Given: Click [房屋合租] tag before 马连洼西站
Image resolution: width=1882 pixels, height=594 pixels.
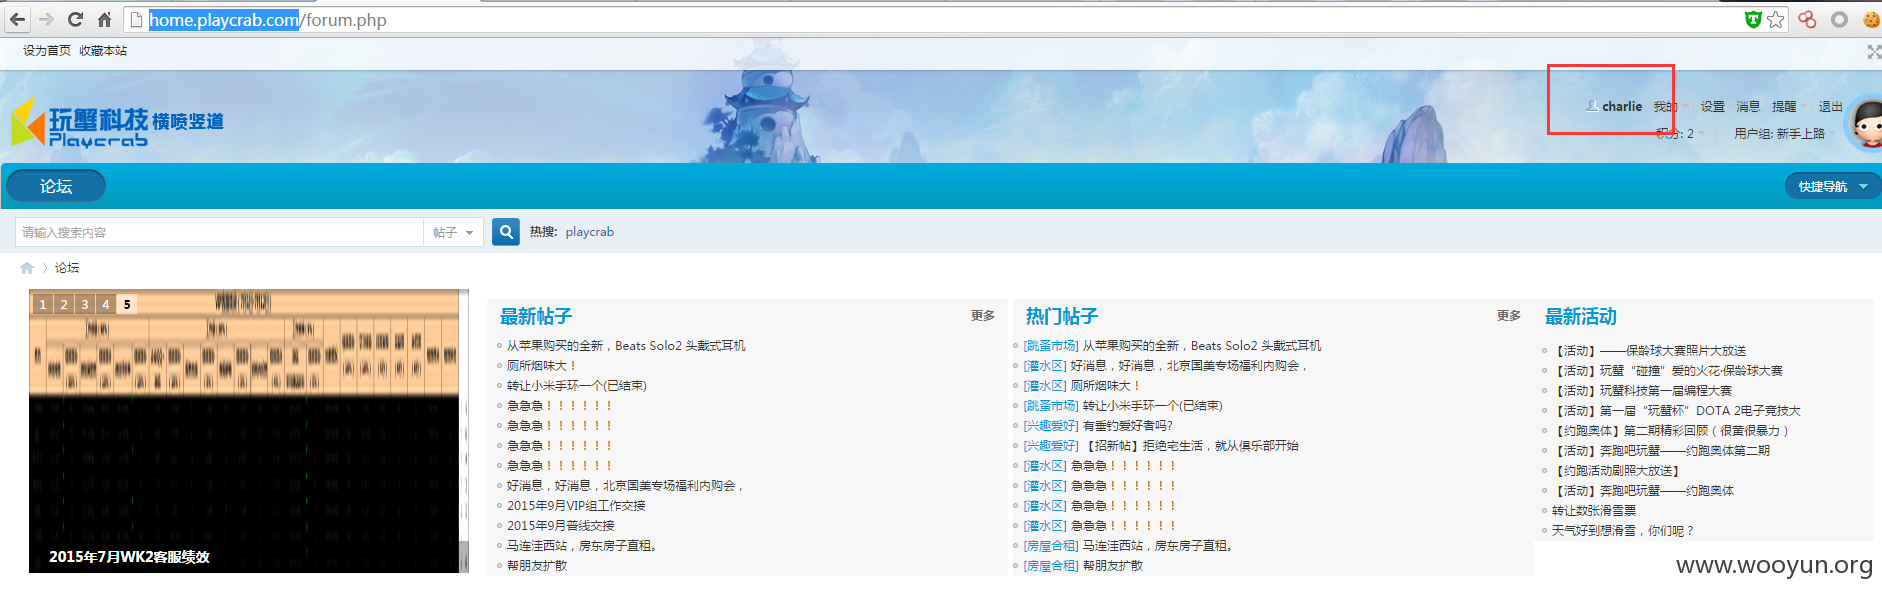Looking at the screenshot, I should pos(1051,546).
